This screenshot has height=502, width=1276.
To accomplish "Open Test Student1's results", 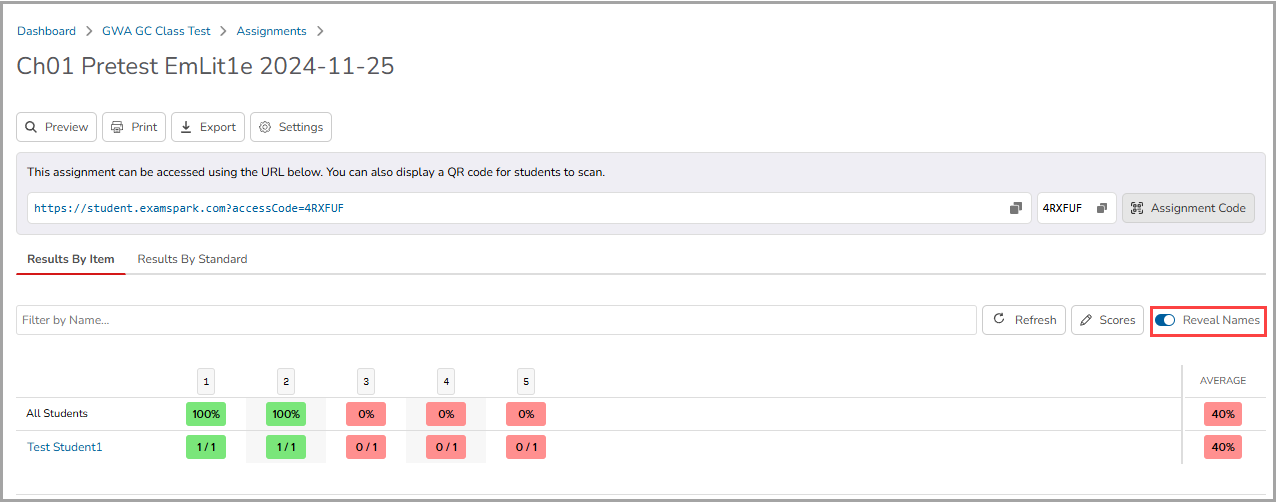I will (x=64, y=447).
